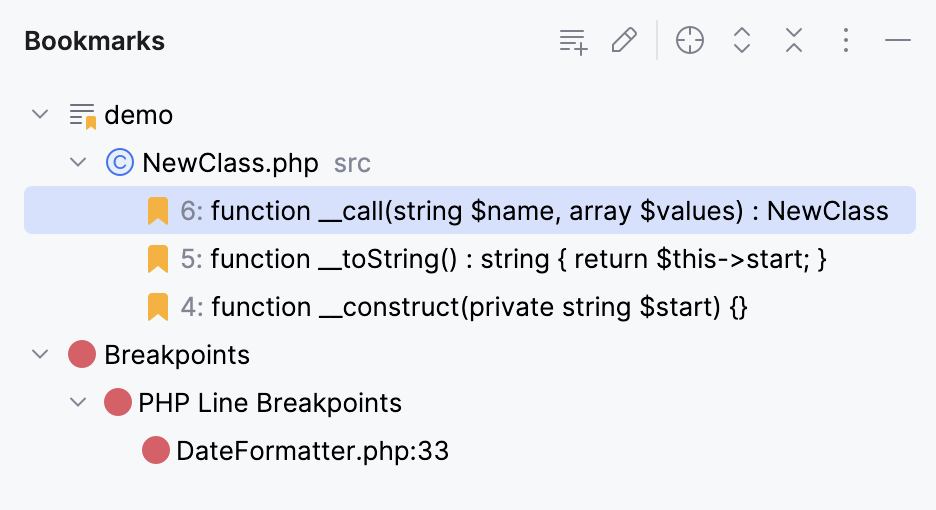Image resolution: width=936 pixels, height=510 pixels.
Task: Click the Edit pencil icon
Action: click(624, 41)
